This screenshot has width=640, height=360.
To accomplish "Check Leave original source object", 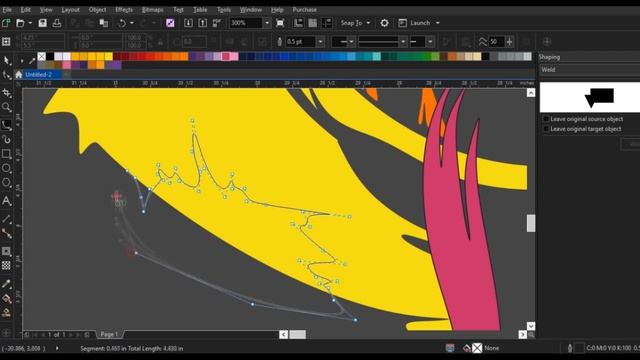I will click(546, 119).
